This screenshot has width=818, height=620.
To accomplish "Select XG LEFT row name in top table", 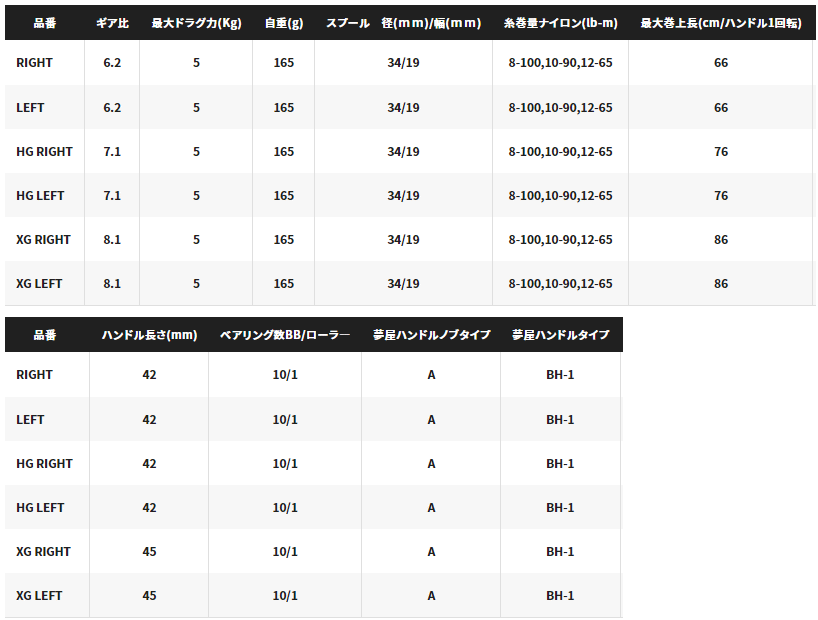I will [39, 283].
